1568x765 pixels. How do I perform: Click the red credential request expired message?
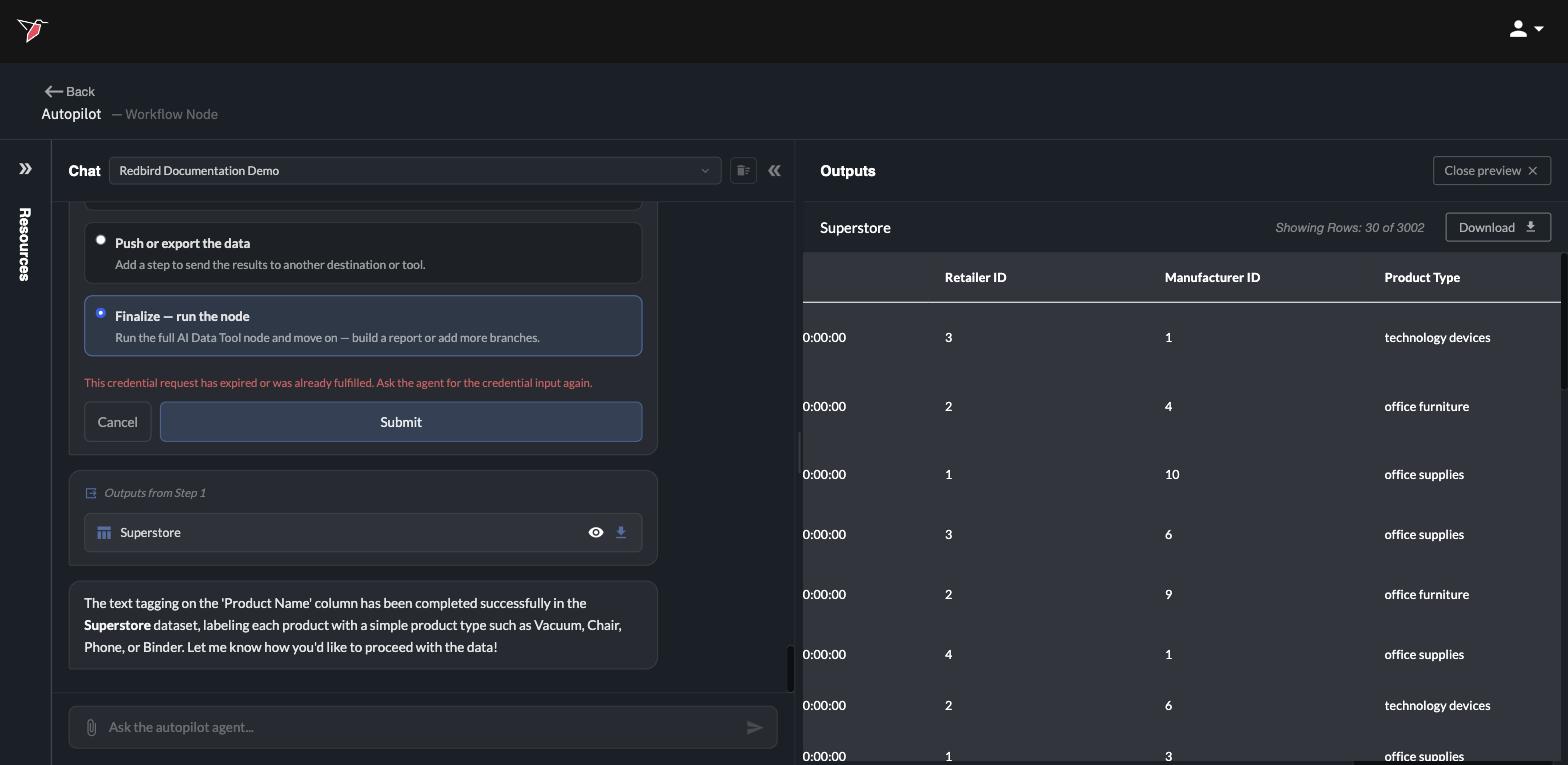(x=338, y=383)
